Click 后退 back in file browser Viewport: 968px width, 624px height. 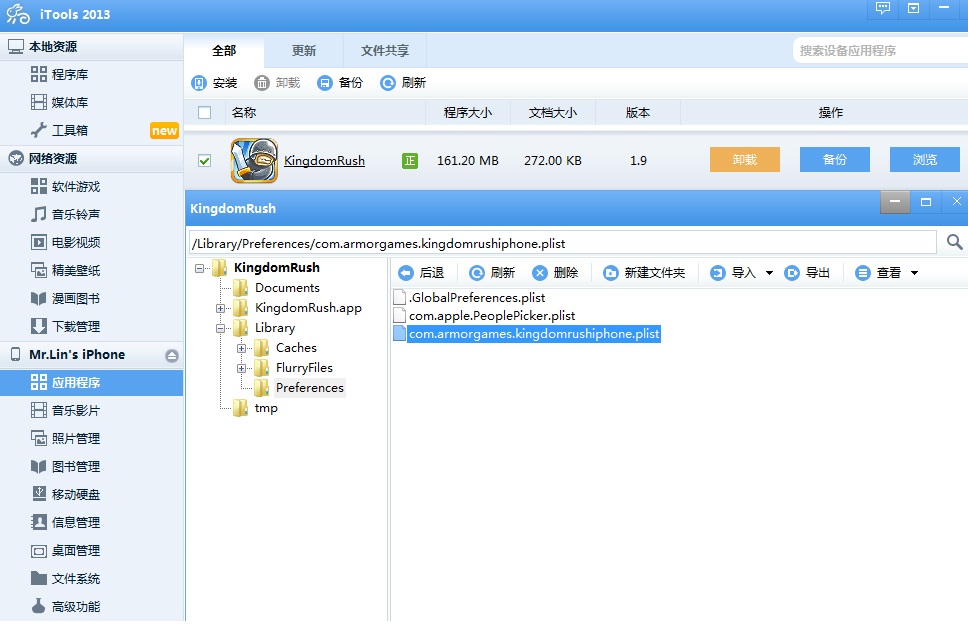pos(422,273)
